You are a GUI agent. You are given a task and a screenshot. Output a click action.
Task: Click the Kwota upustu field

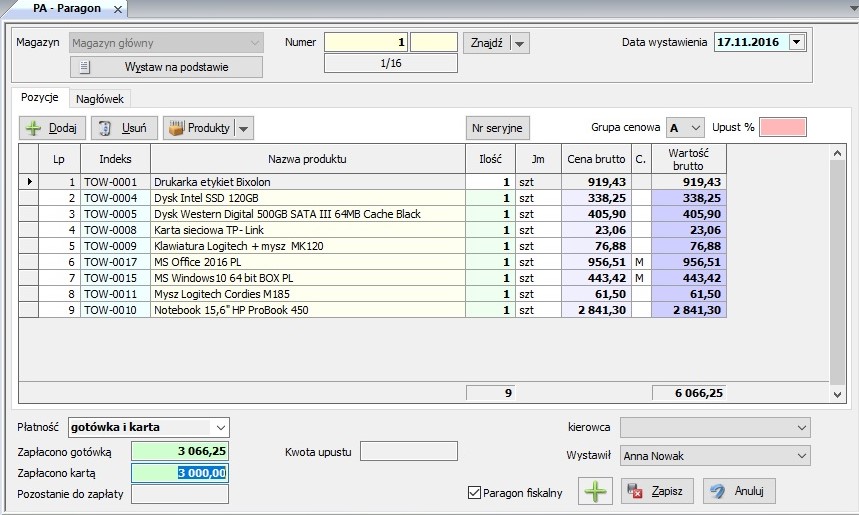click(409, 451)
